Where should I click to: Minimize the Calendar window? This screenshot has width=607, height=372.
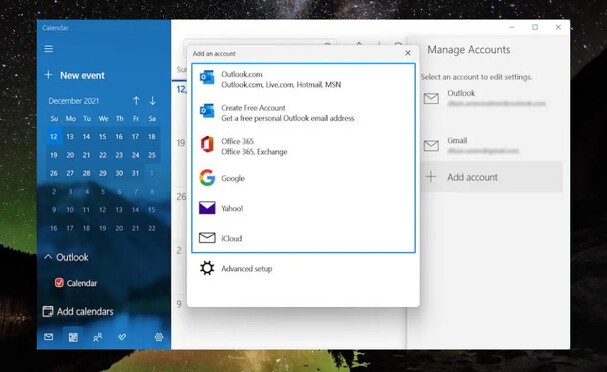point(512,27)
